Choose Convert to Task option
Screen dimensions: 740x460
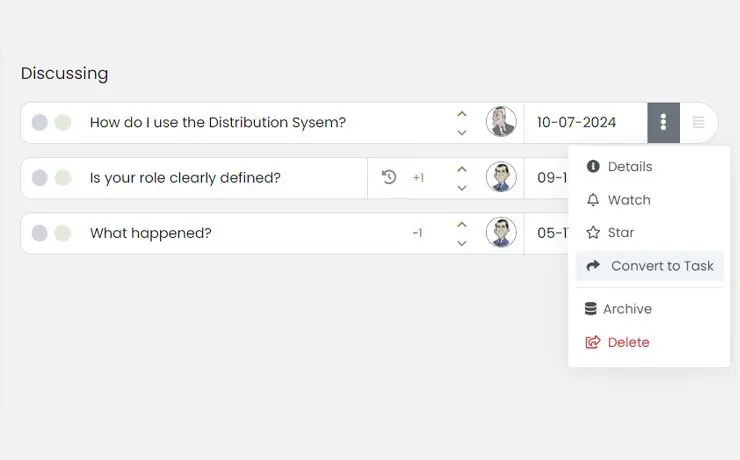[x=661, y=266]
